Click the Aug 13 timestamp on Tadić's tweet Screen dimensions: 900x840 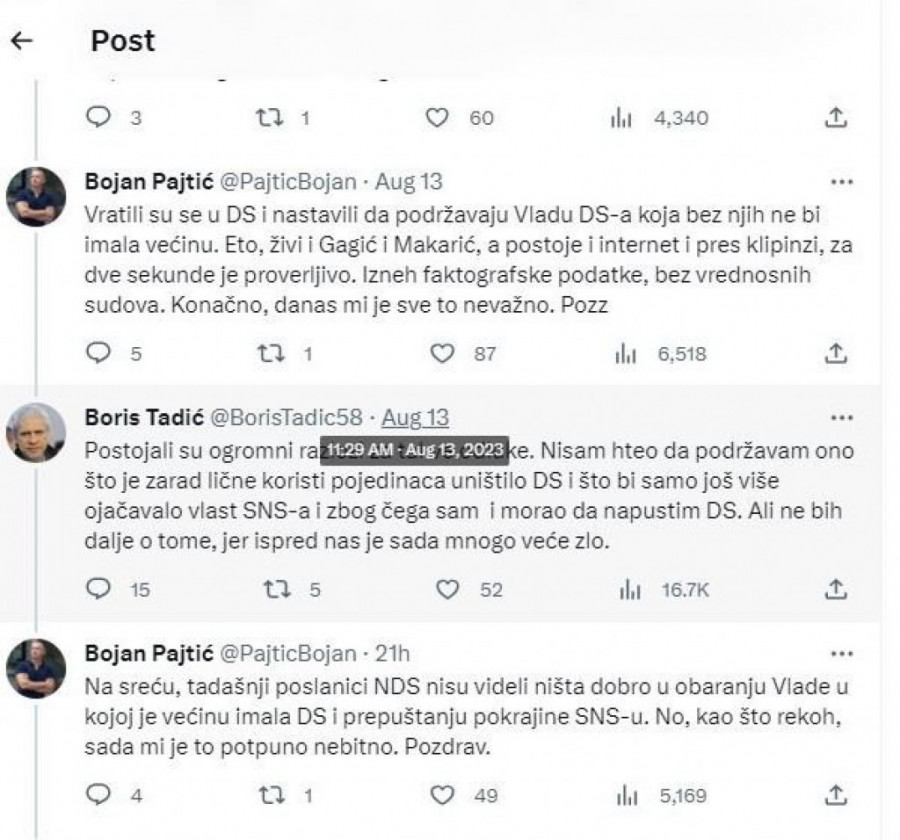click(416, 418)
